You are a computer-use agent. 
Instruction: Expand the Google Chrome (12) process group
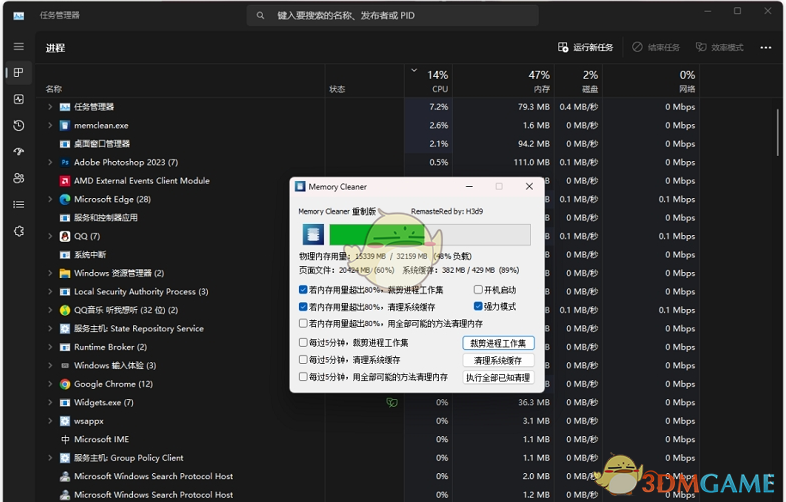pyautogui.click(x=50, y=384)
